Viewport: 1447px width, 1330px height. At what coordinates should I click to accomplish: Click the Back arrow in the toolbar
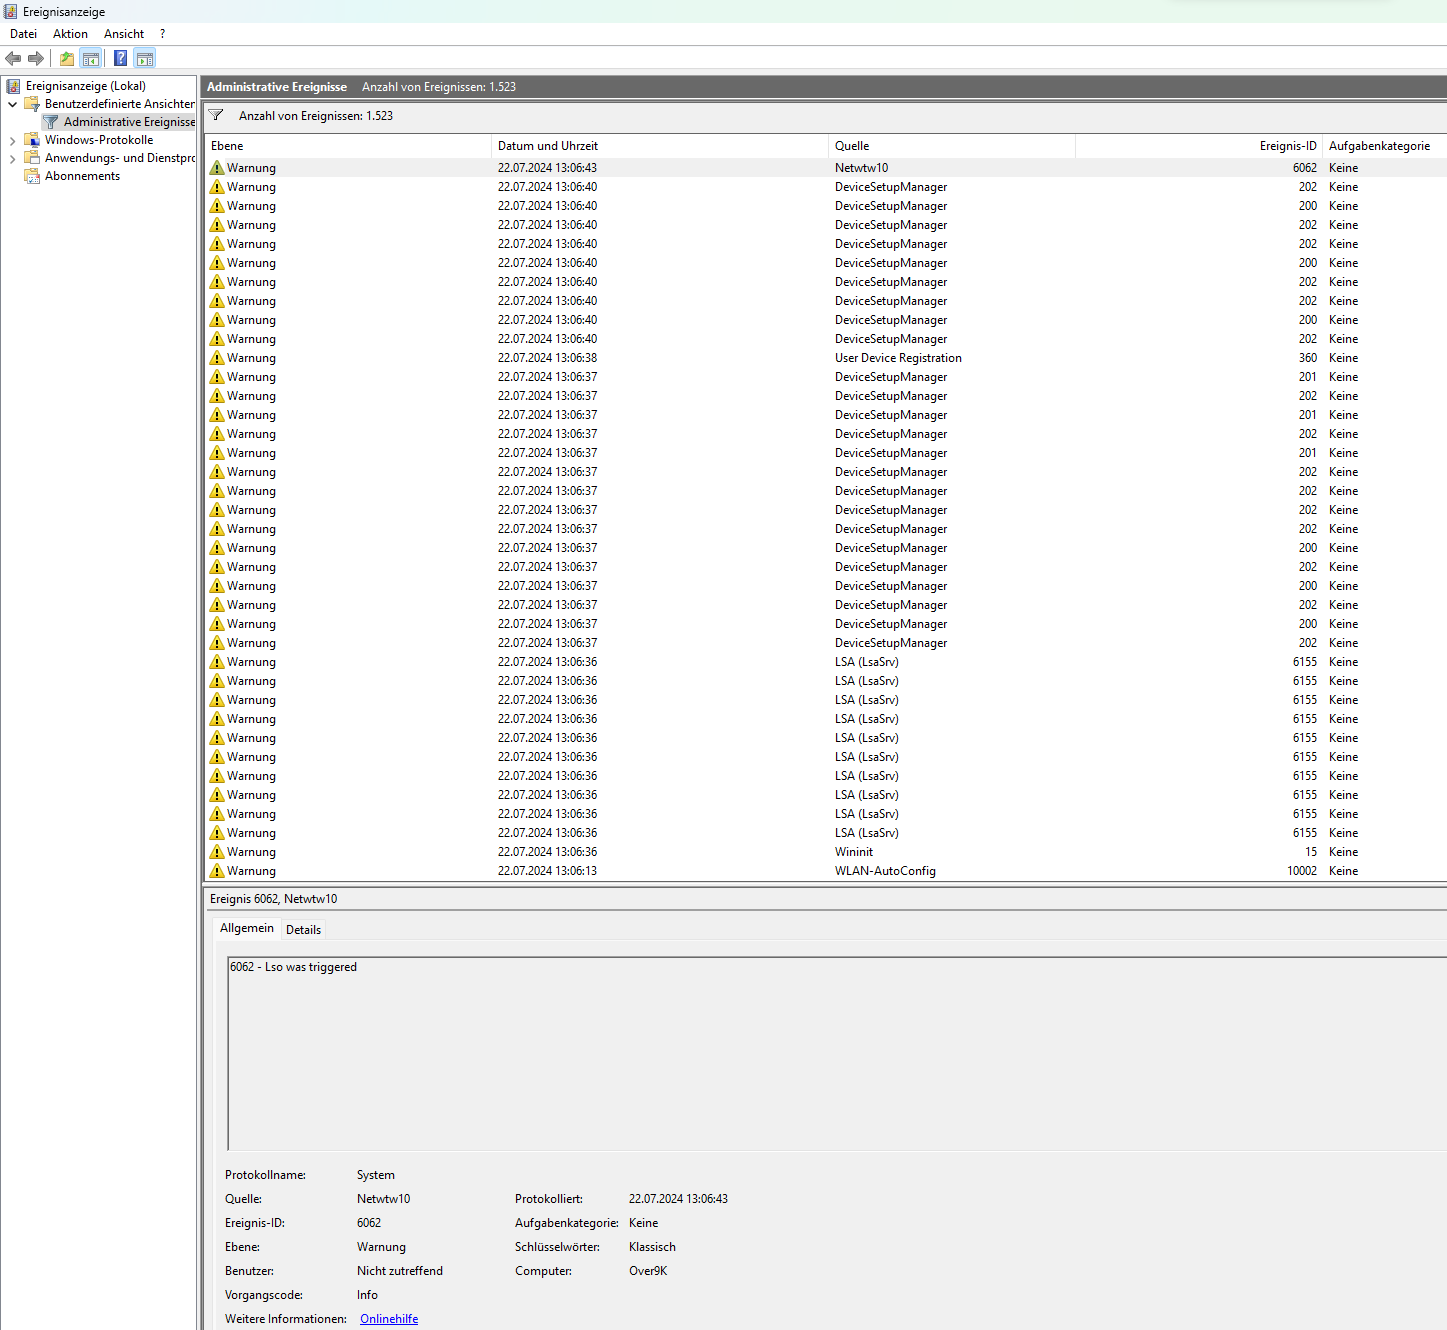13,58
